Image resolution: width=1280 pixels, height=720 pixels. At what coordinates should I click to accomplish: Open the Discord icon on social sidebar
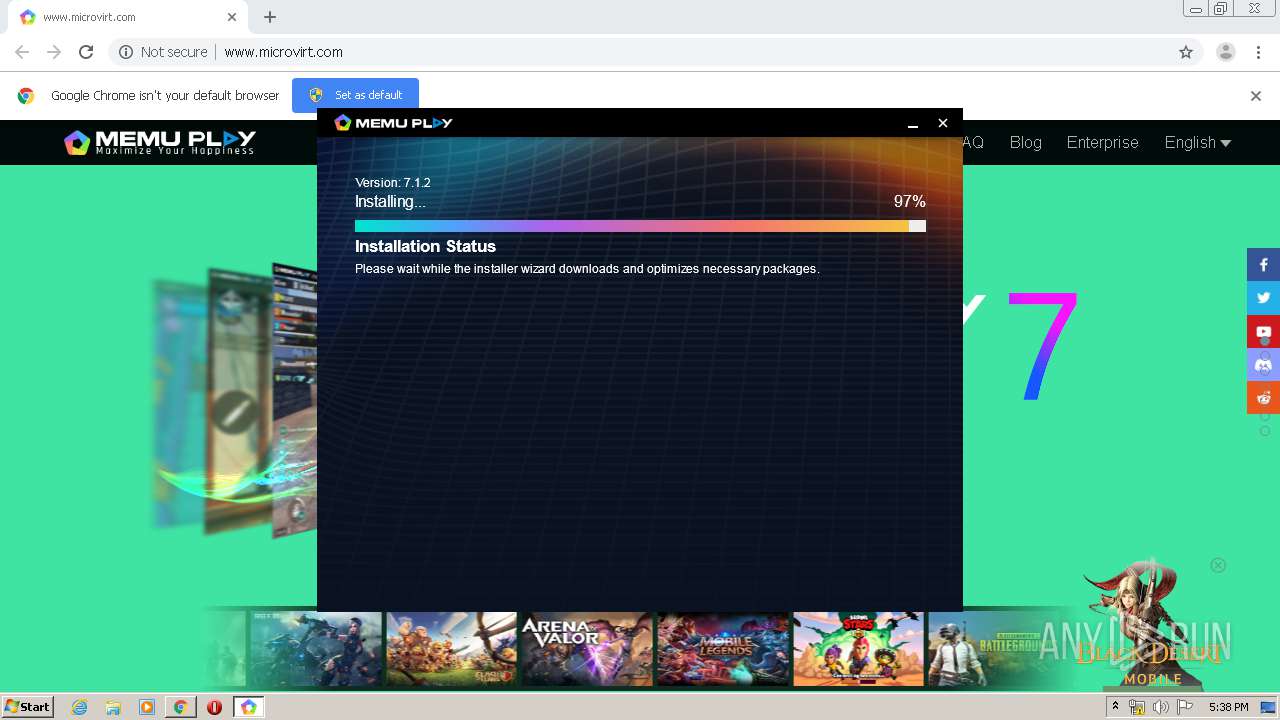pyautogui.click(x=1263, y=364)
